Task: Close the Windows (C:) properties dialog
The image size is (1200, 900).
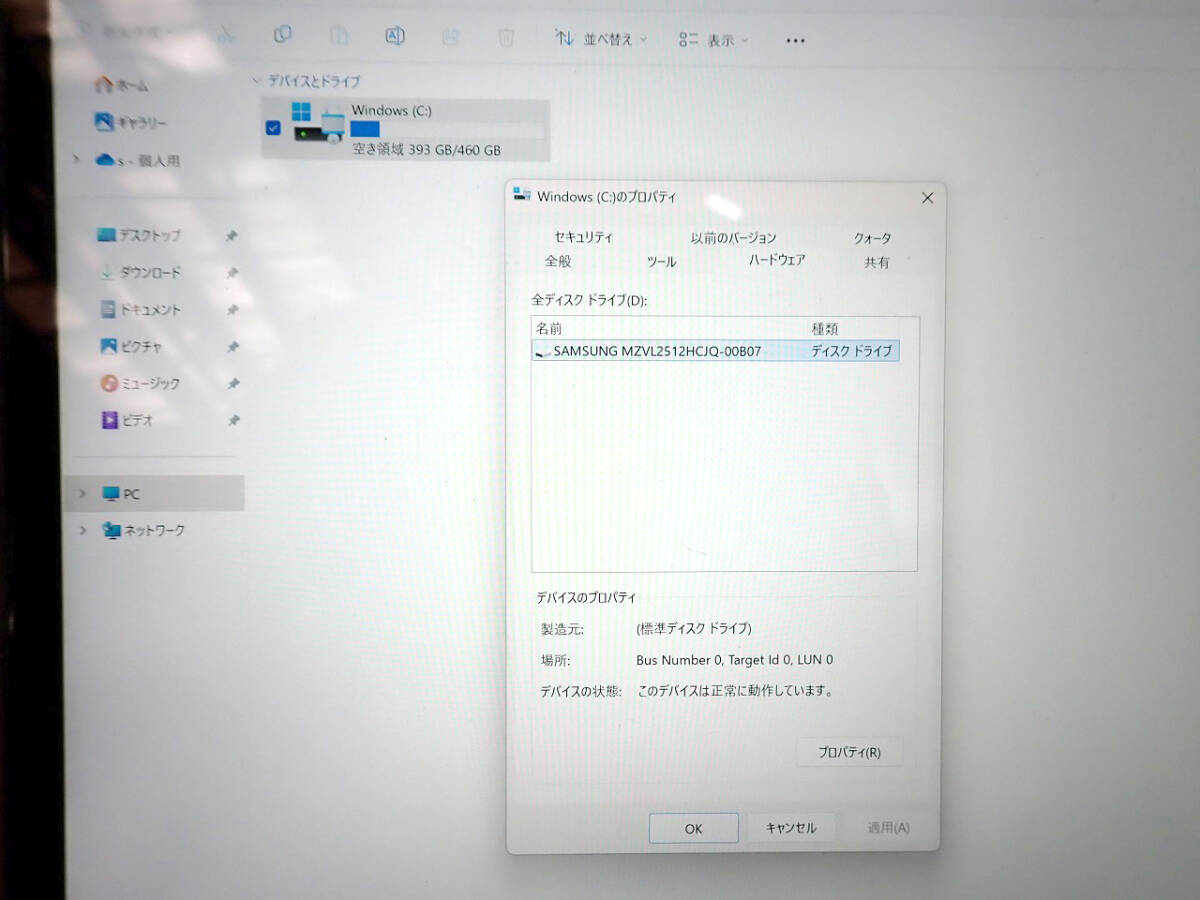Action: coord(927,198)
